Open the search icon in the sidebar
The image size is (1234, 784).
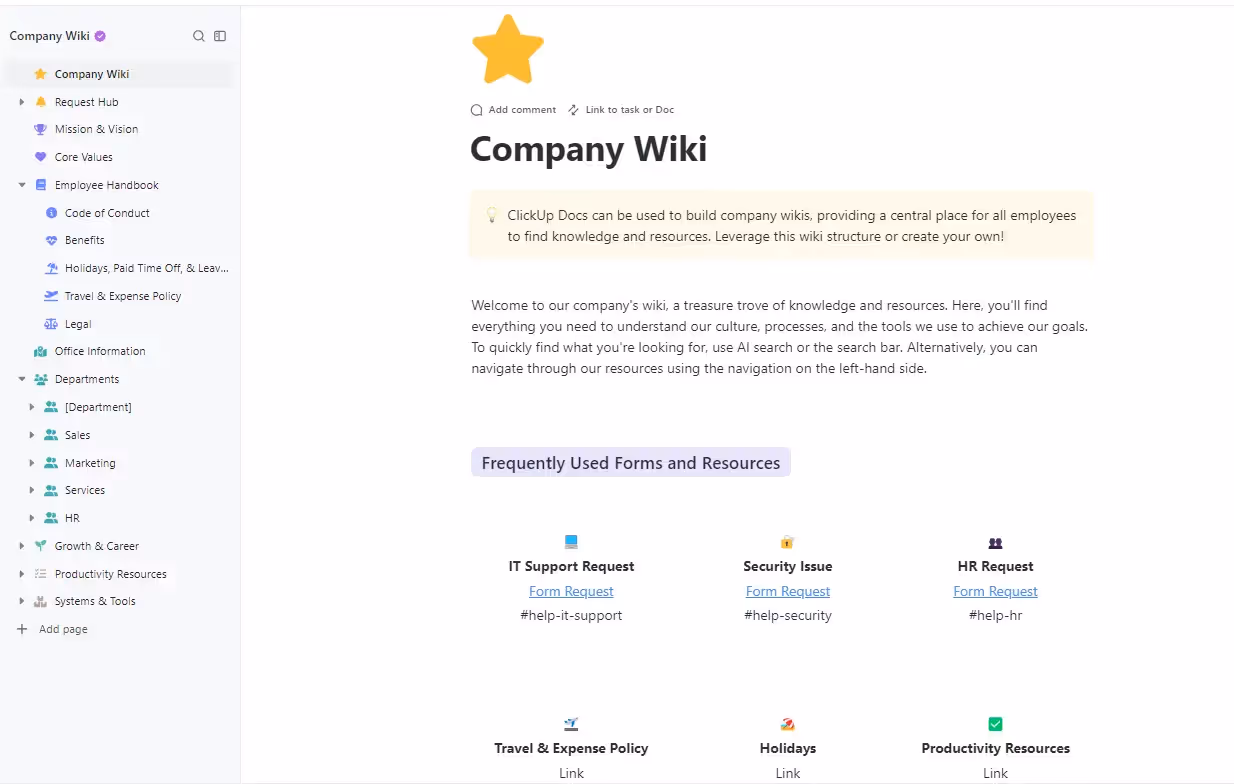pyautogui.click(x=199, y=35)
